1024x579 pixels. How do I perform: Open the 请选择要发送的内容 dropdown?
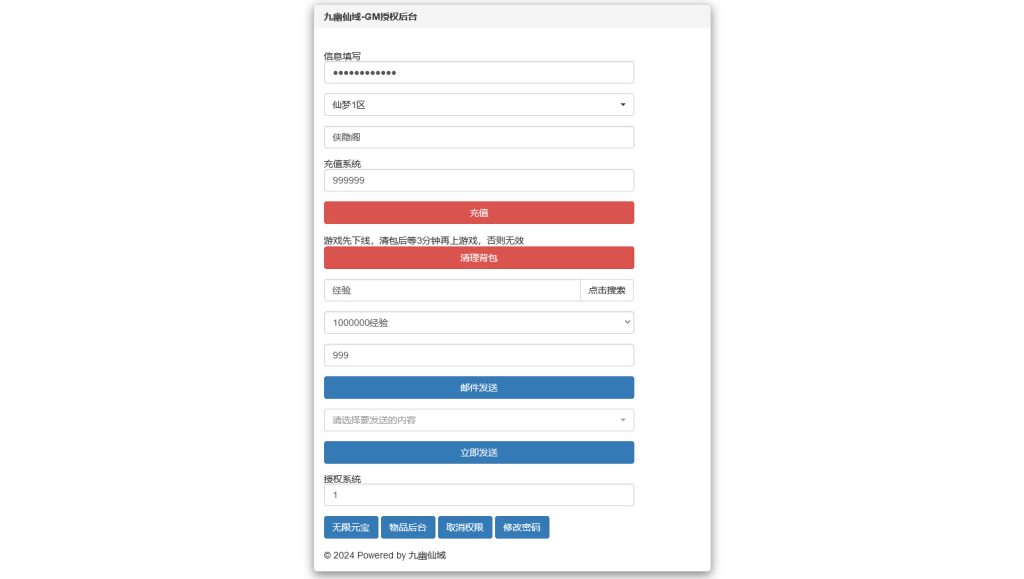[478, 420]
